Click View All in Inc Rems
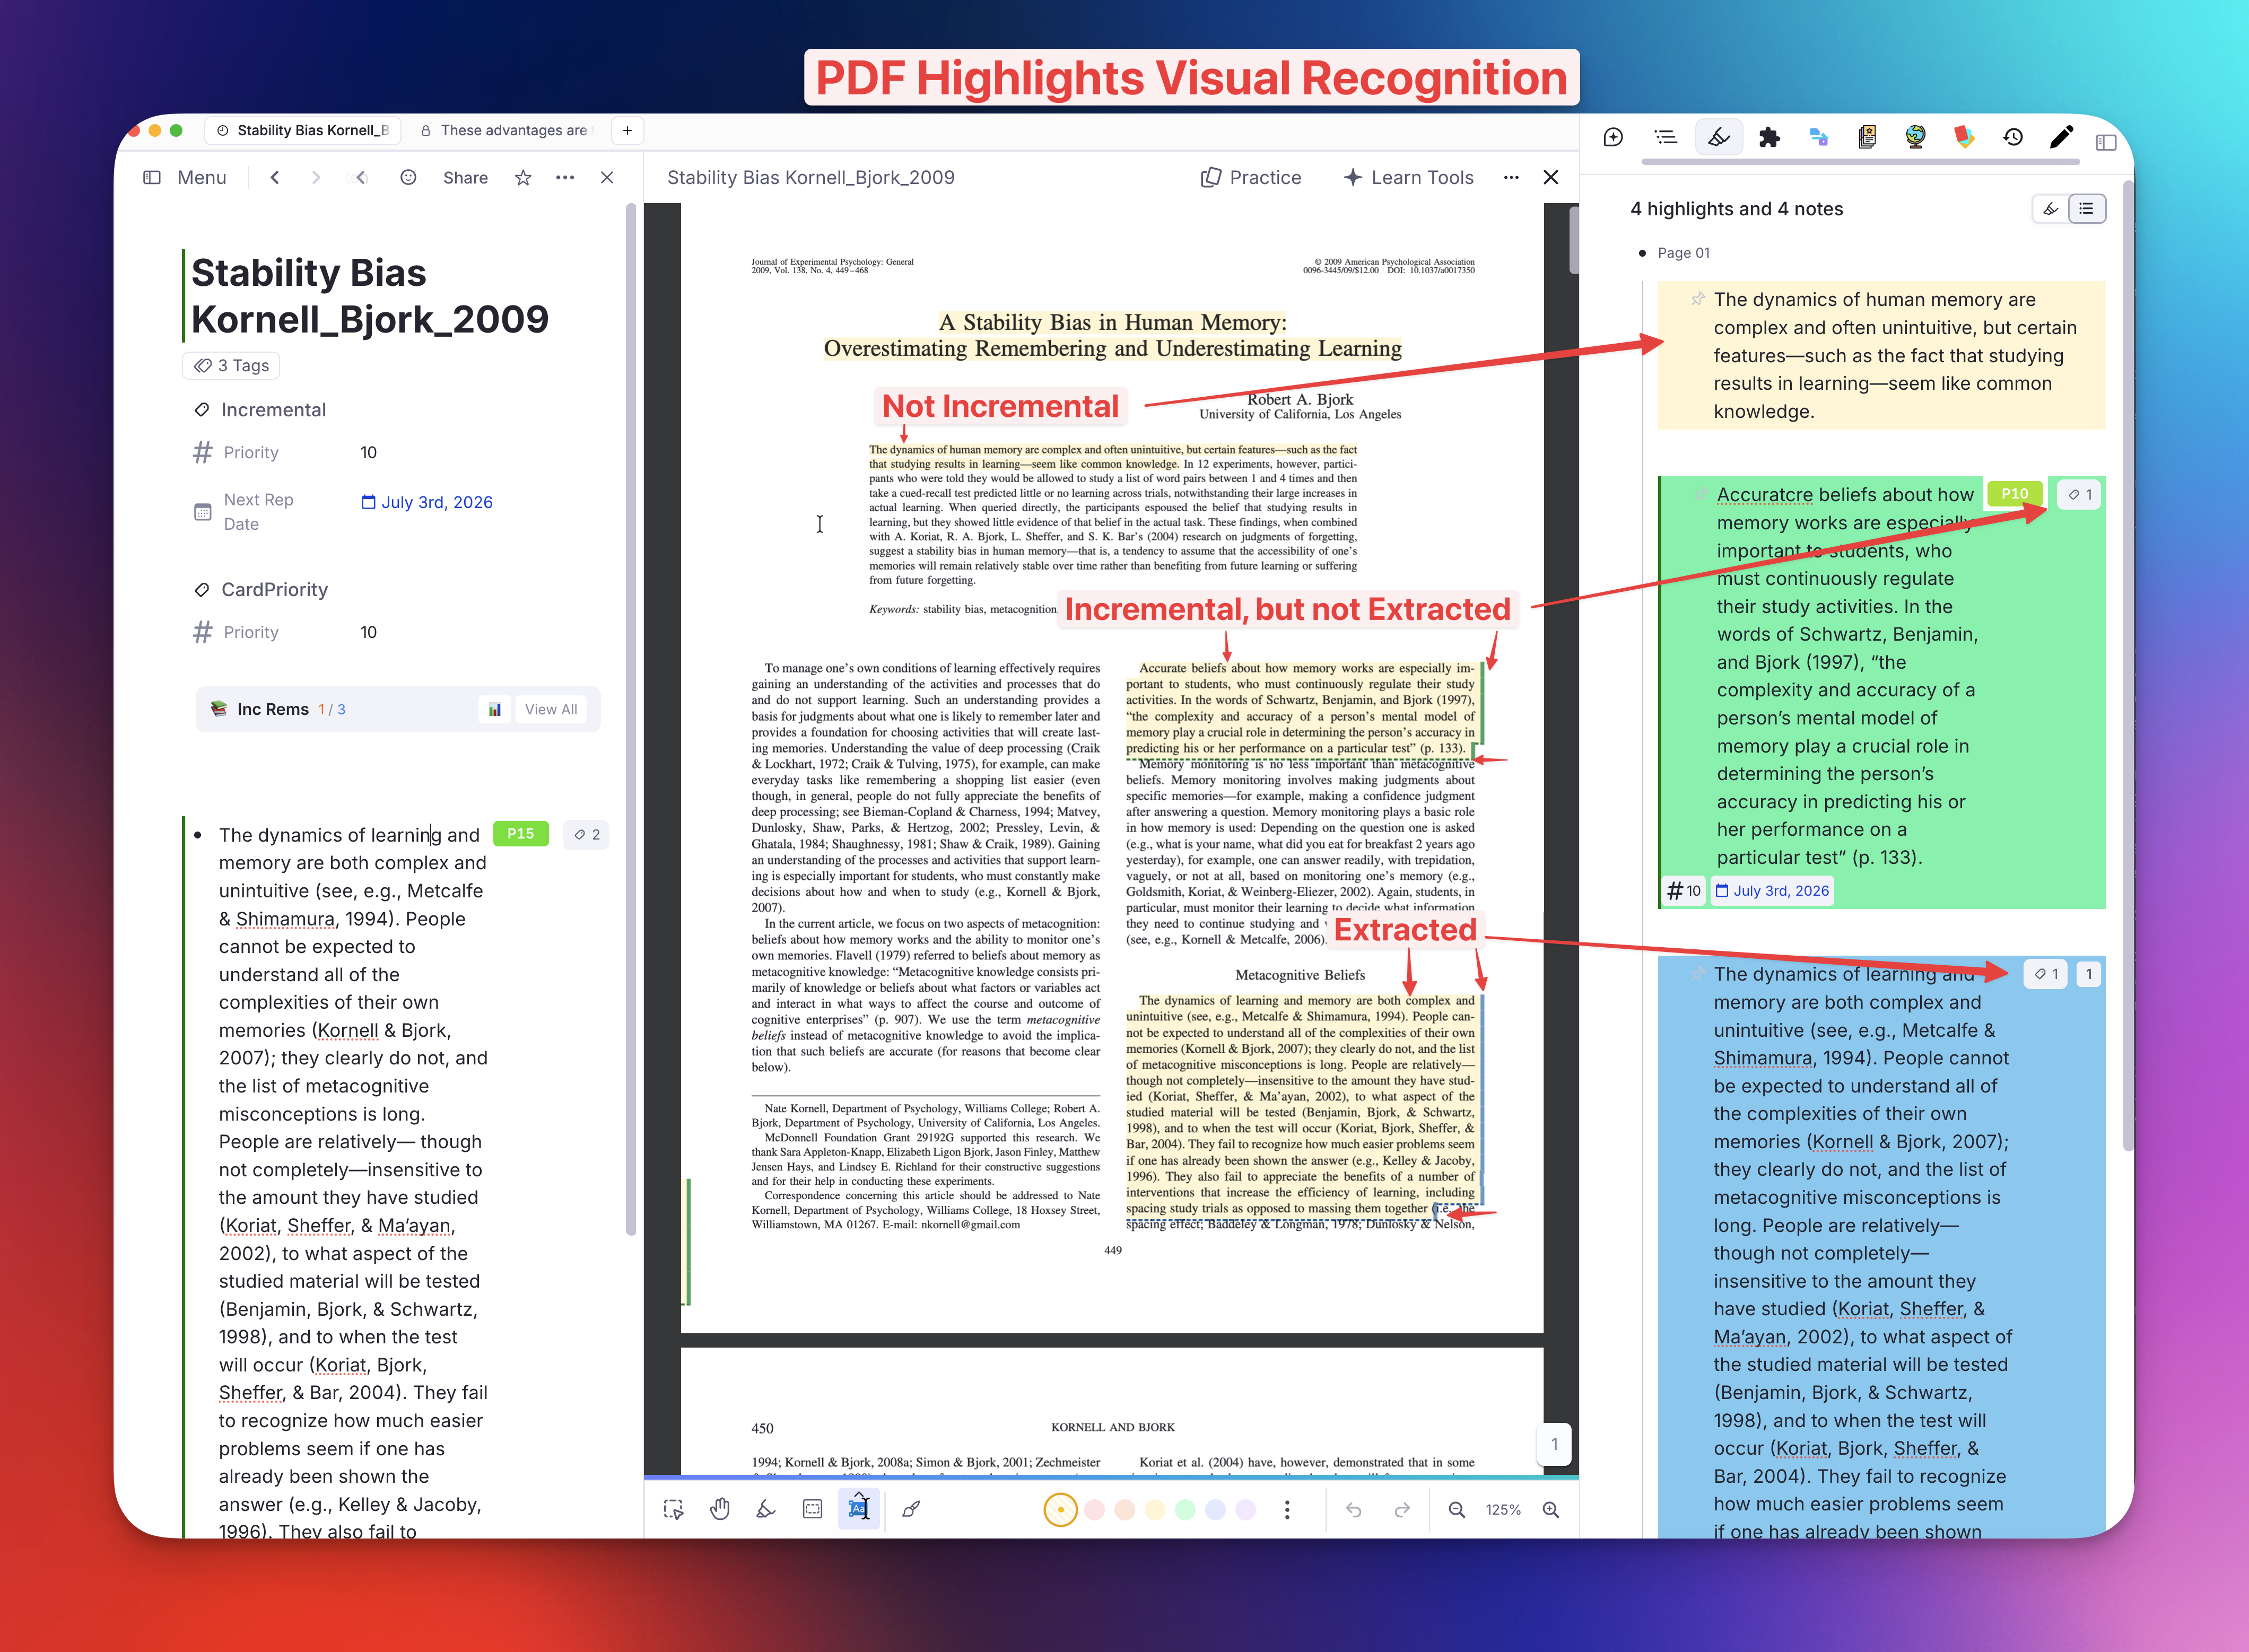 551,709
